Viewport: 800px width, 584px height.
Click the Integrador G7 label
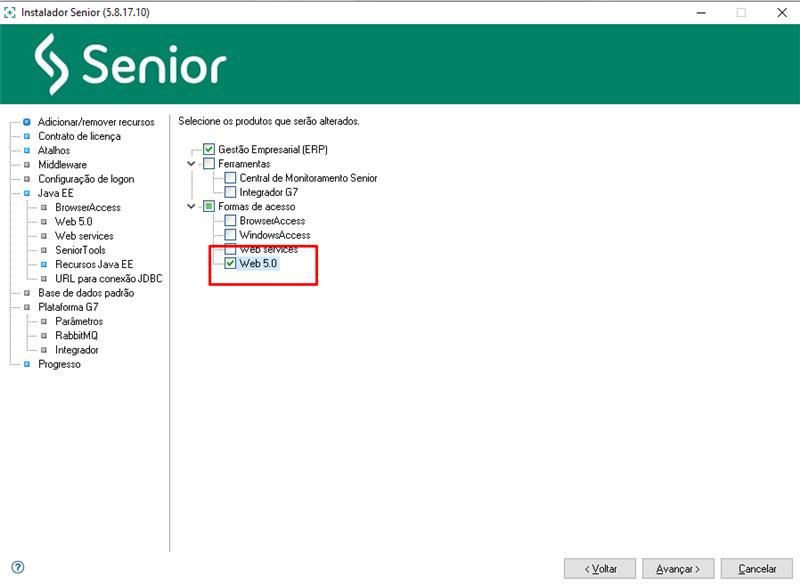coord(269,192)
